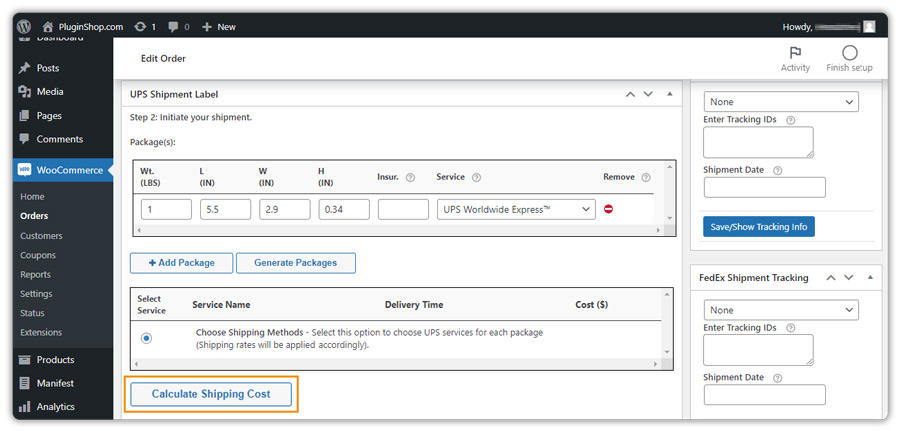Viewport: 900px width, 431px height.
Task: Move FedEx Shipment Tracking panel down
Action: click(848, 278)
